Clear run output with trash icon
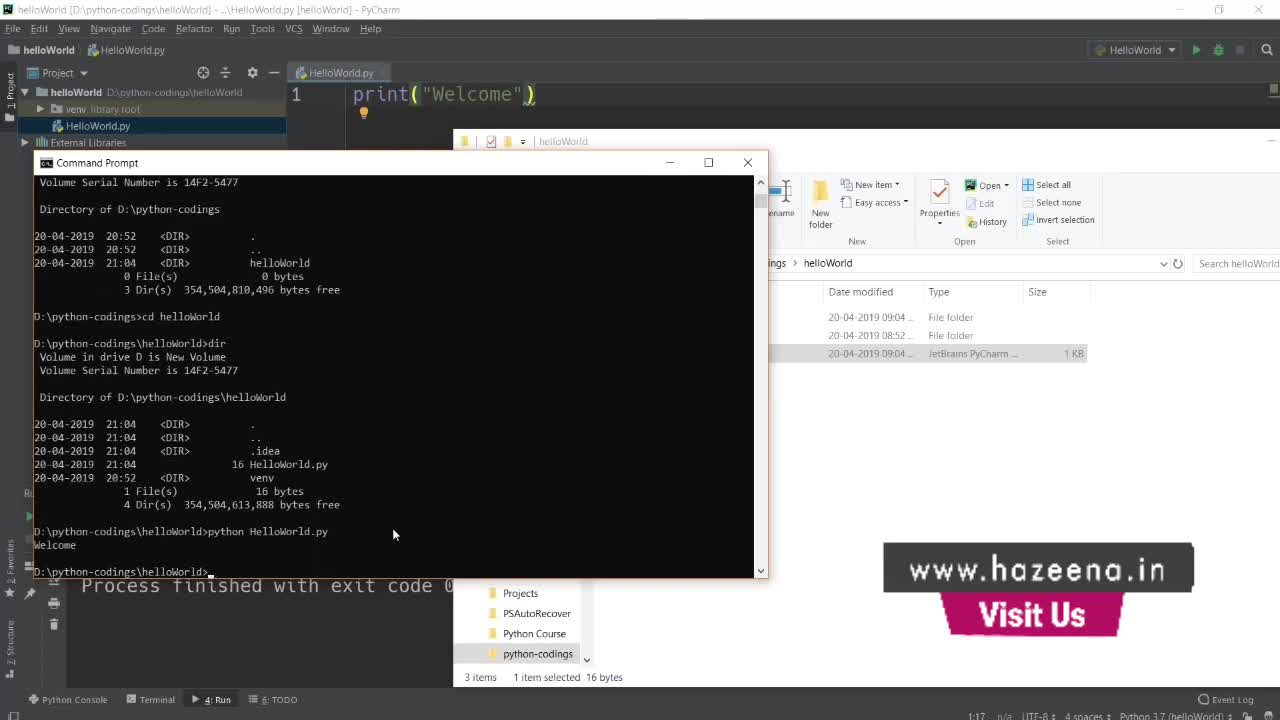 [54, 624]
